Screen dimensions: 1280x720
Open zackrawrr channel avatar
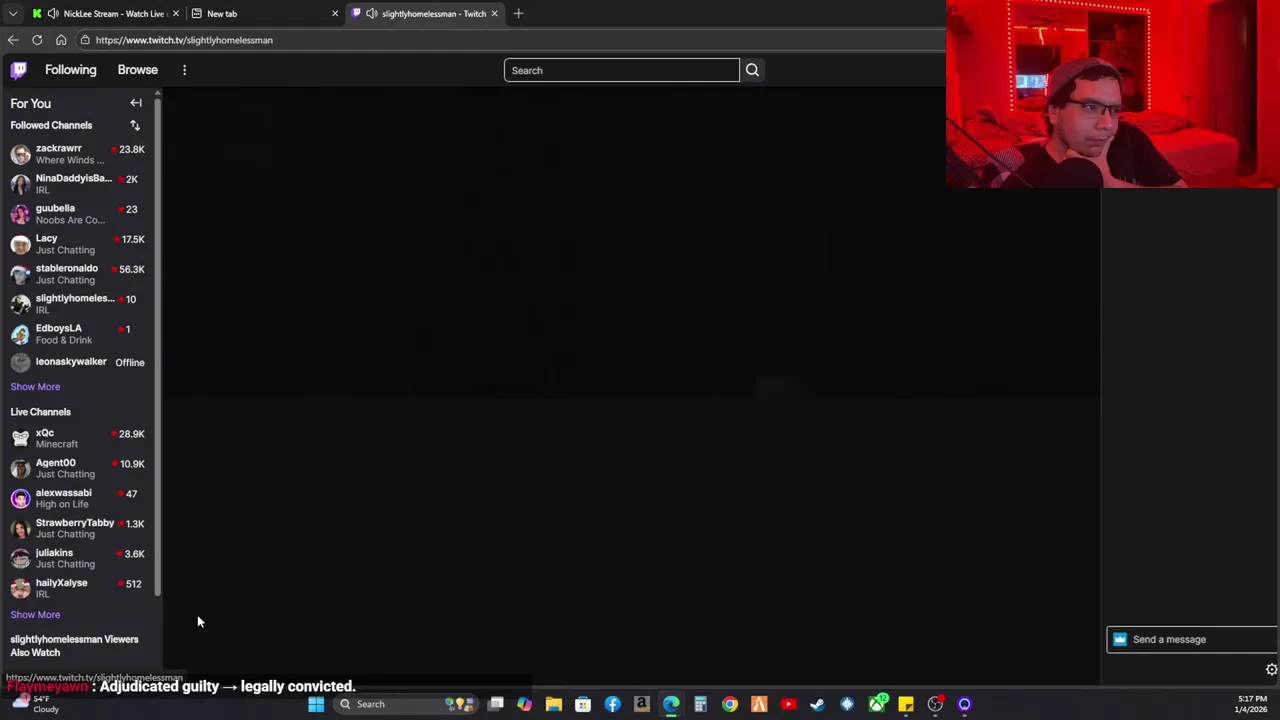coord(20,154)
